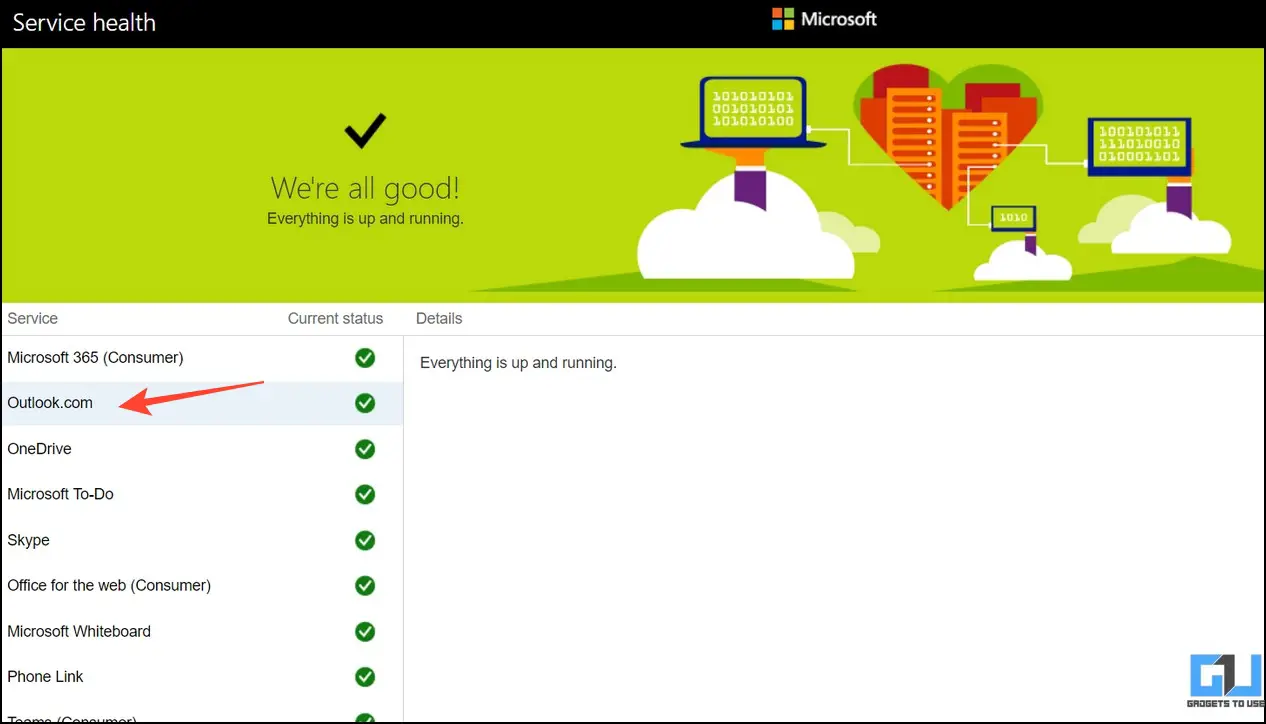The image size is (1266, 724).
Task: Click the green status check for Microsoft 365
Action: point(365,358)
